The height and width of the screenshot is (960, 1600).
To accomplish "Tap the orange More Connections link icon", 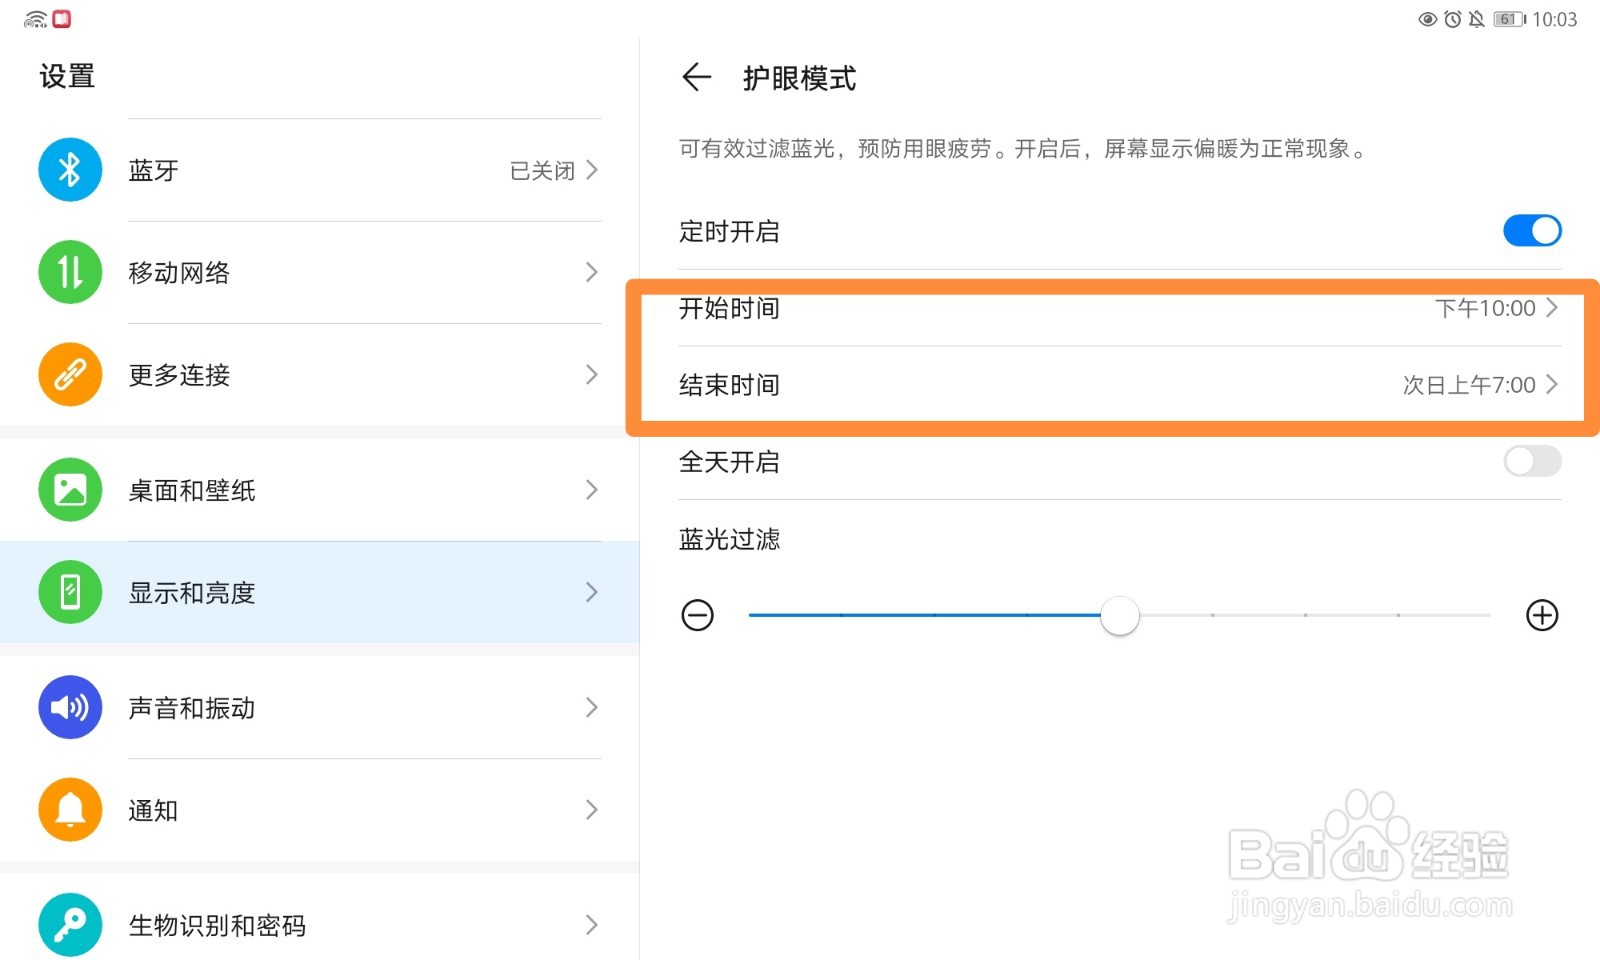I will 70,374.
